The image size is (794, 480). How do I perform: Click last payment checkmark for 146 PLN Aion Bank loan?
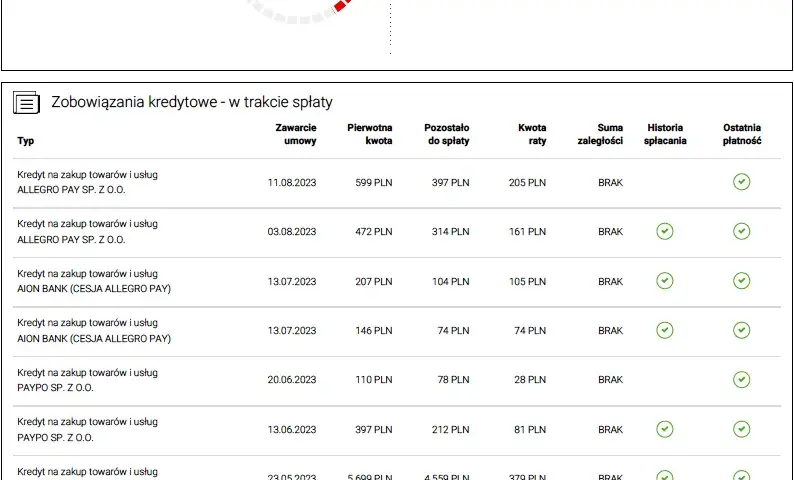[741, 330]
